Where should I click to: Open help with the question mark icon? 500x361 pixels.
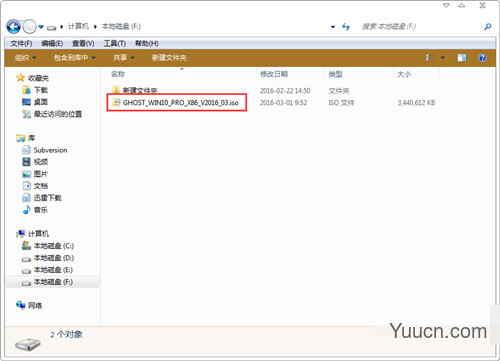(x=482, y=58)
